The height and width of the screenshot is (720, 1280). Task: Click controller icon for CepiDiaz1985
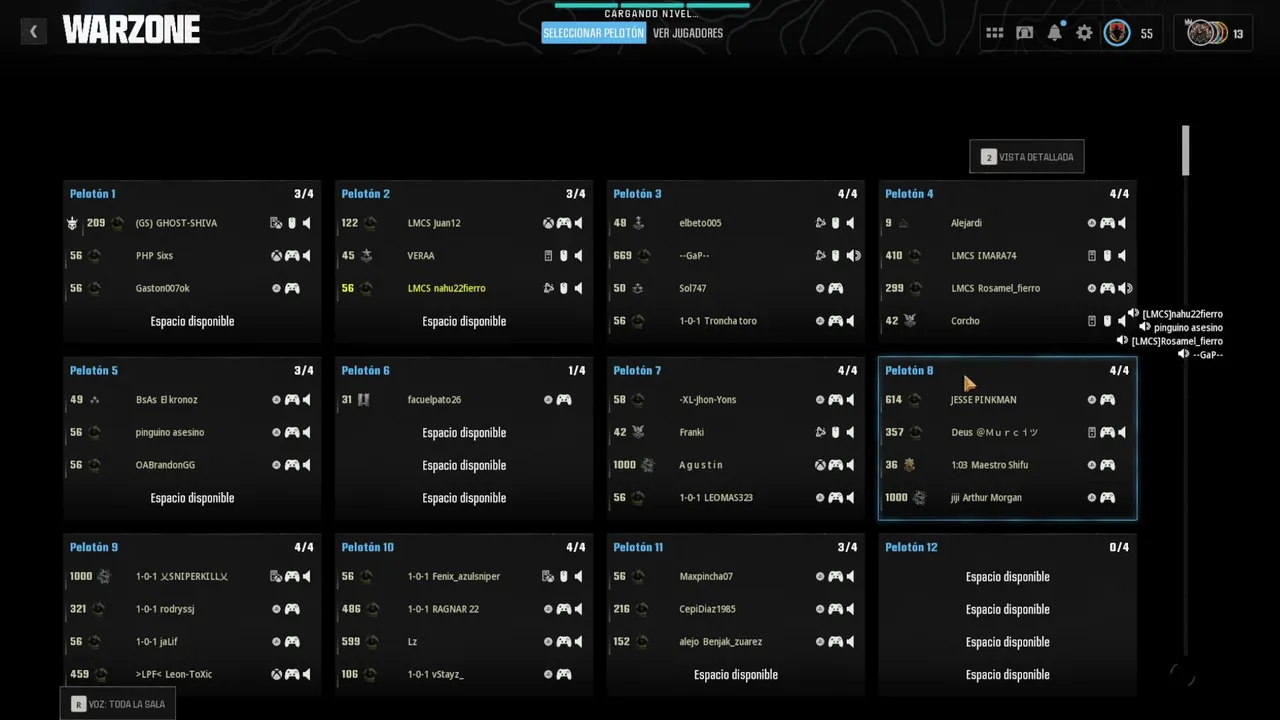[x=835, y=609]
